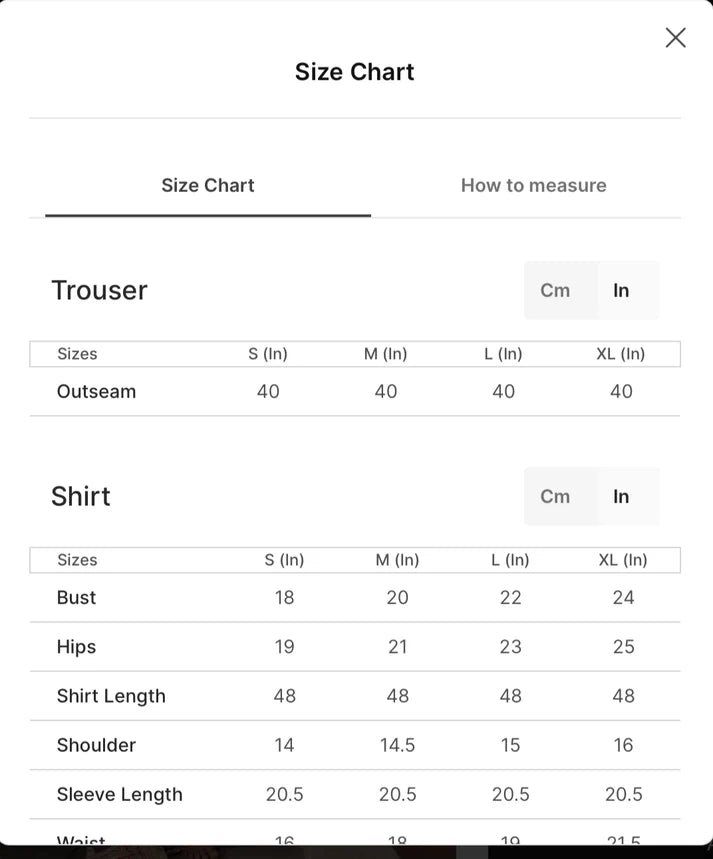Select the Bust row label

(76, 597)
